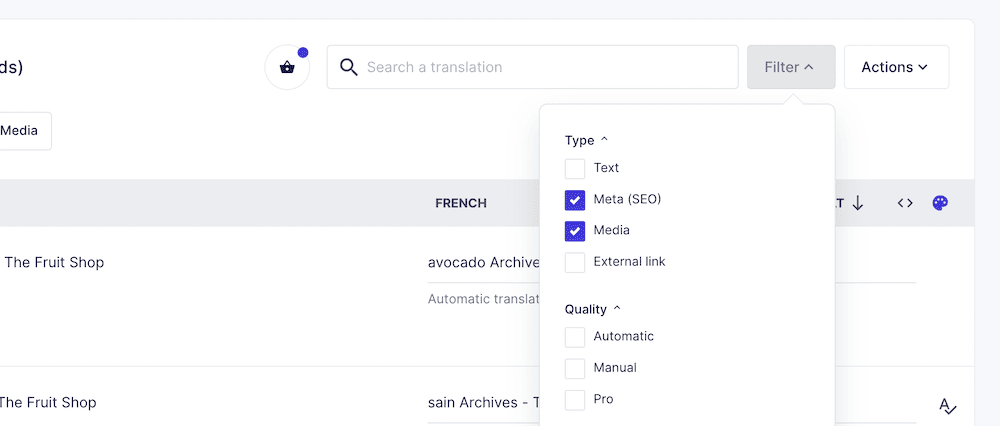This screenshot has width=1000, height=426.
Task: Click the spell-check icon on sain Archives row
Action: [x=948, y=406]
